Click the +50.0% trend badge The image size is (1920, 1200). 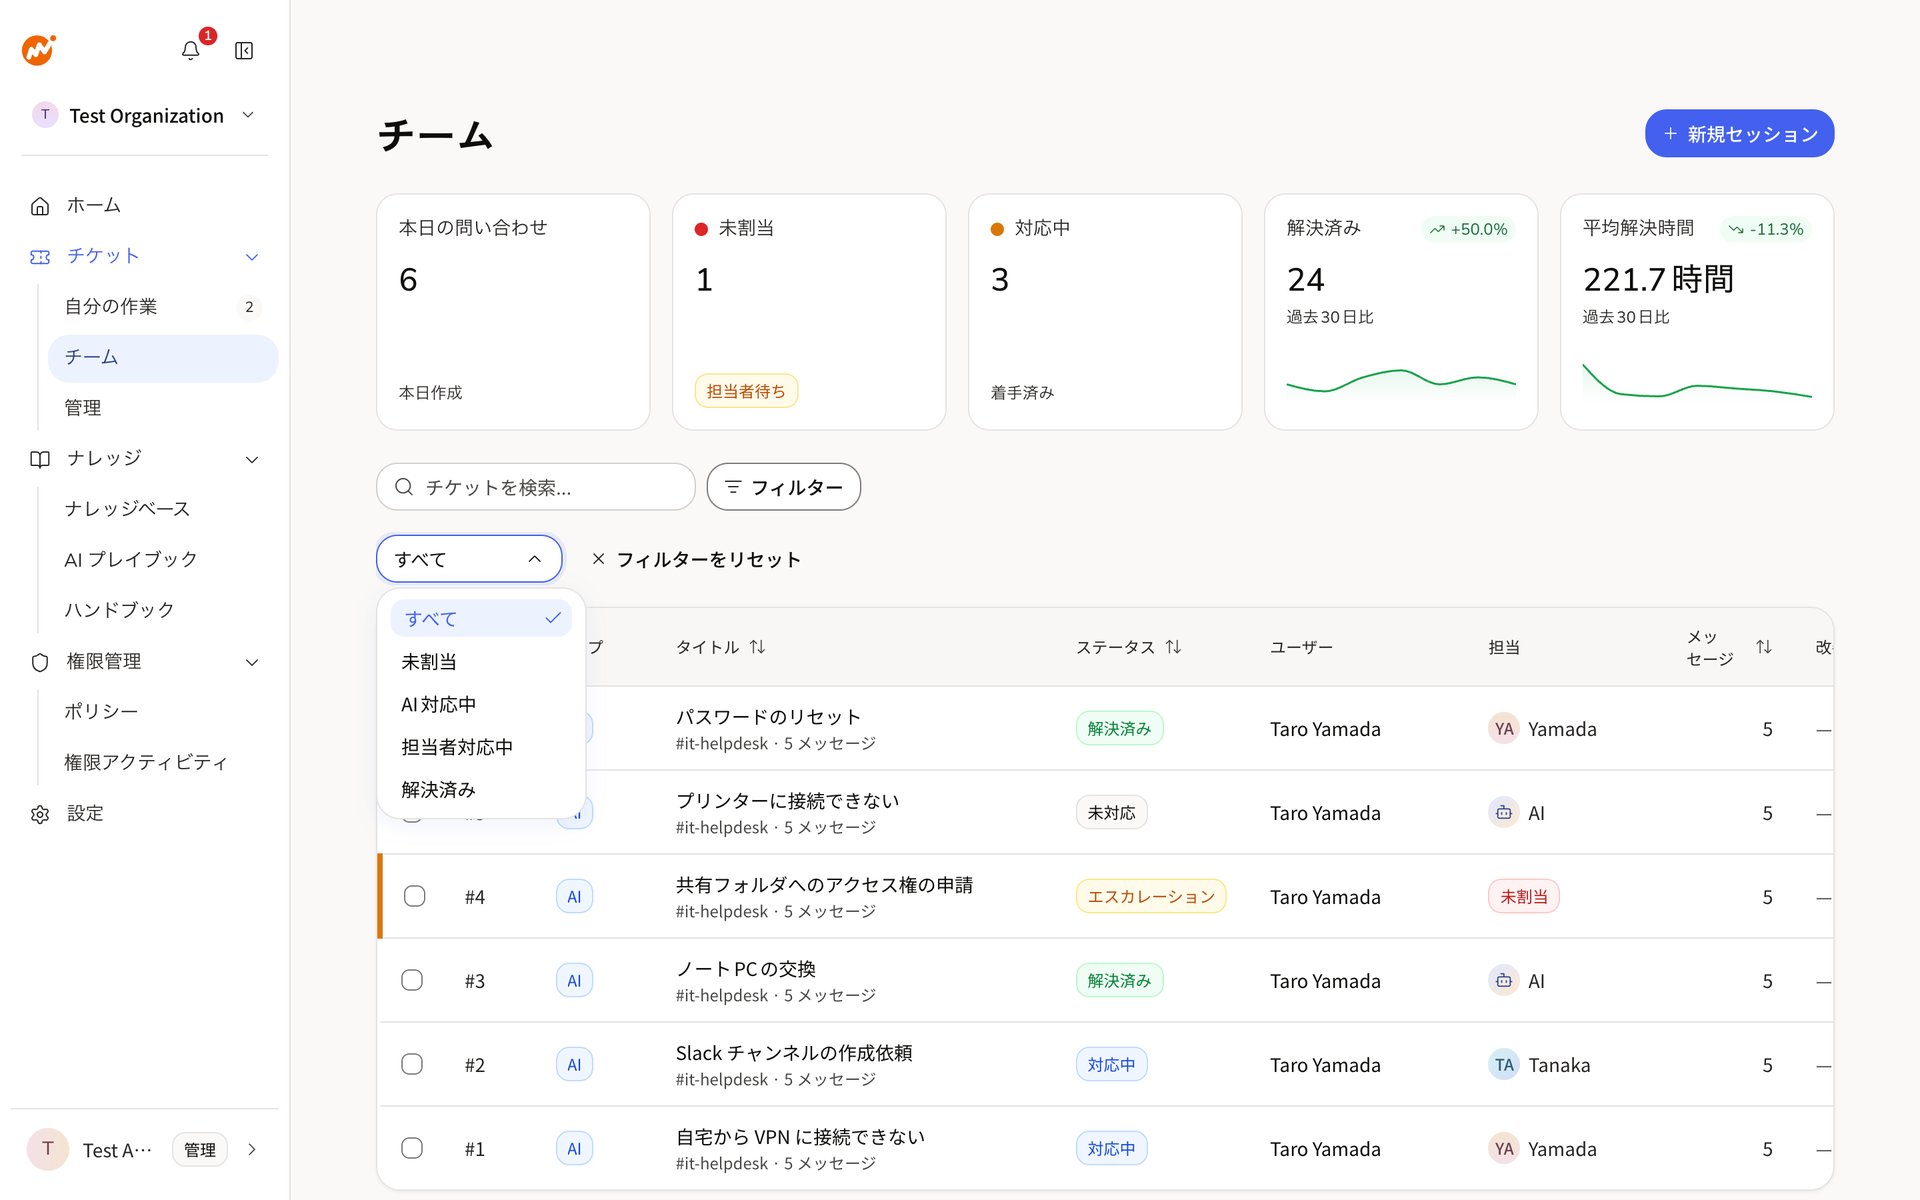[1468, 229]
